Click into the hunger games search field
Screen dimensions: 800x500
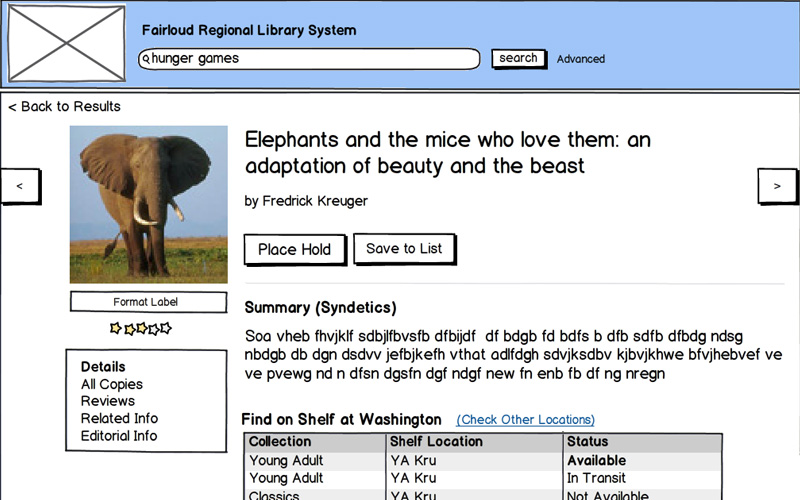point(310,59)
